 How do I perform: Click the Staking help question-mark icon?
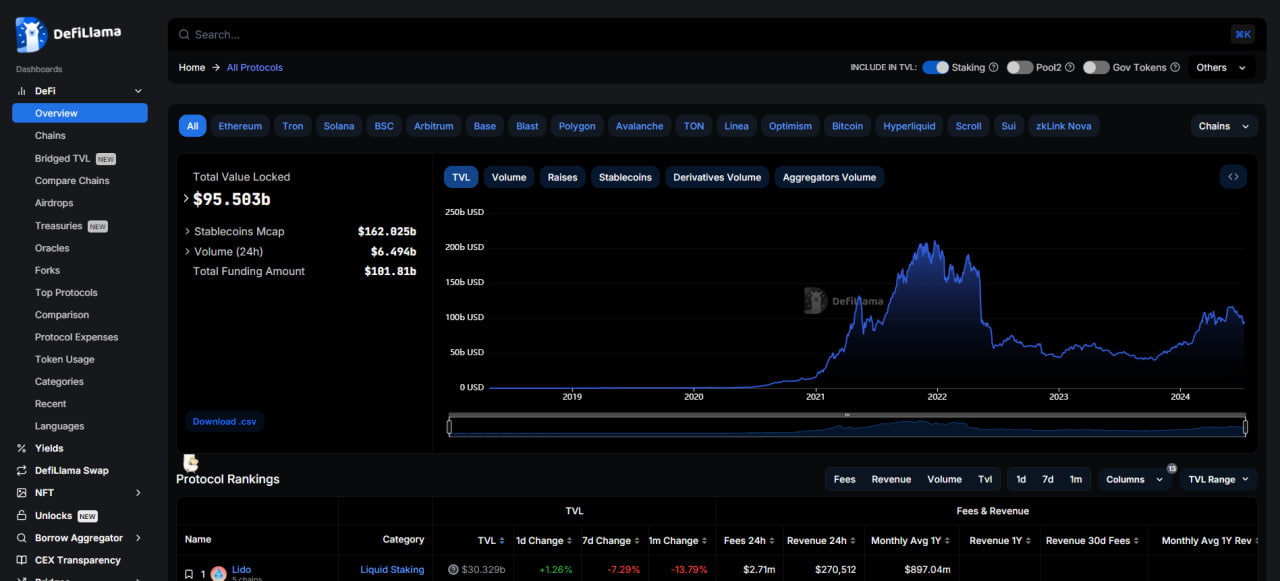click(993, 68)
